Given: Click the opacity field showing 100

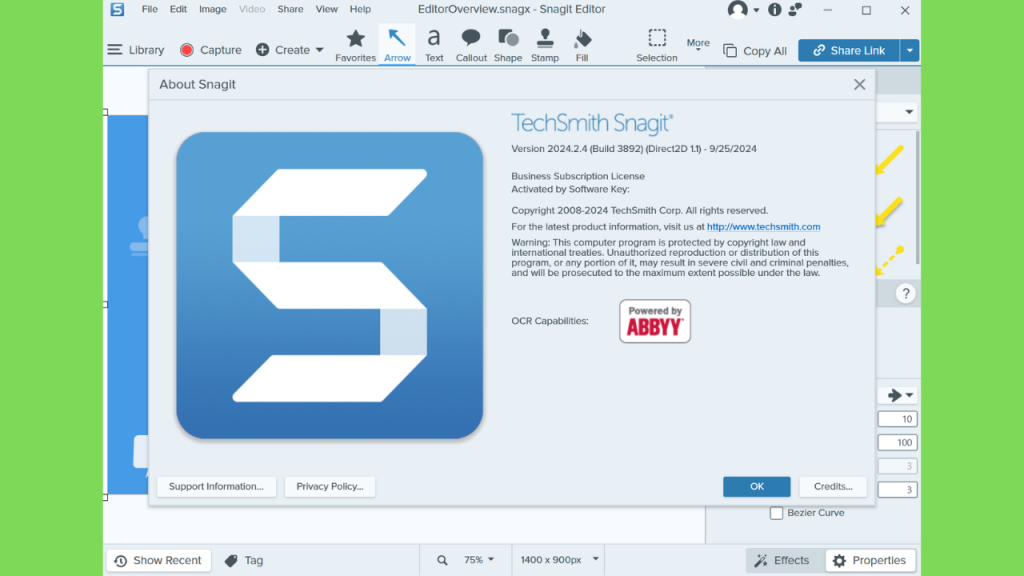Looking at the screenshot, I should point(897,443).
